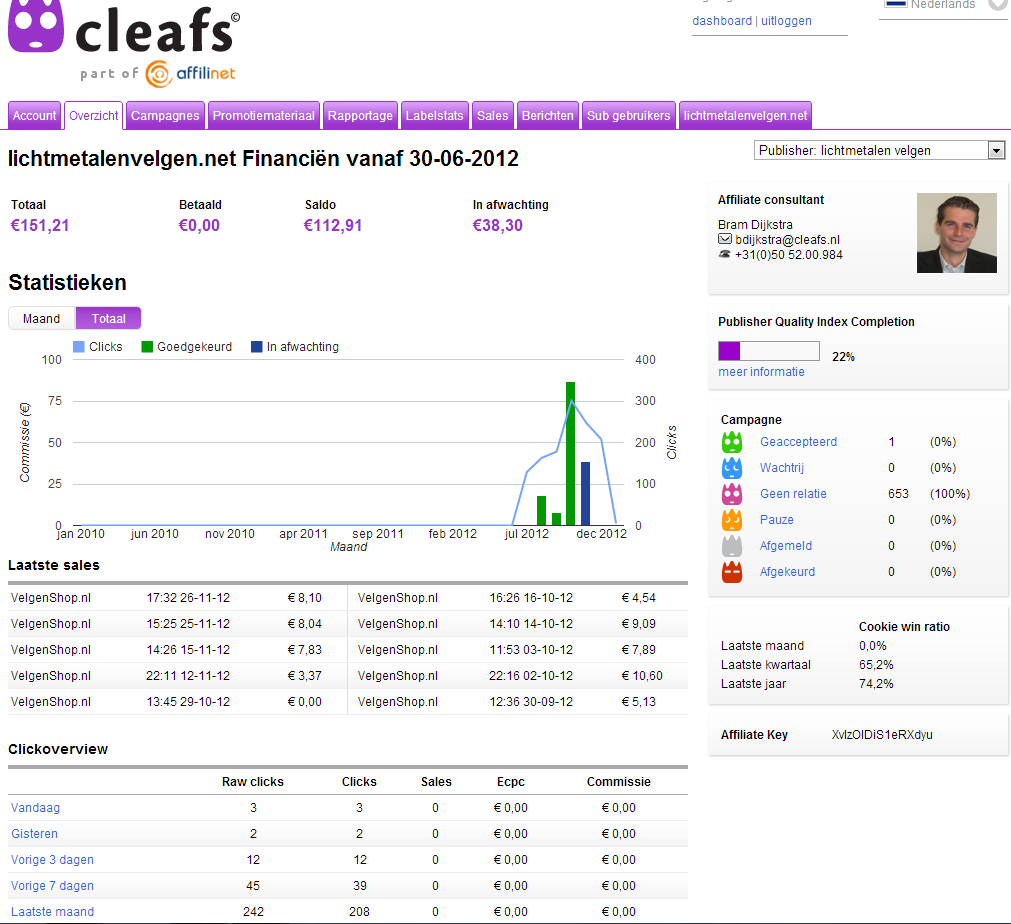Click the Bram Dijkstra consultant photo
This screenshot has height=924, width=1011.
[957, 233]
